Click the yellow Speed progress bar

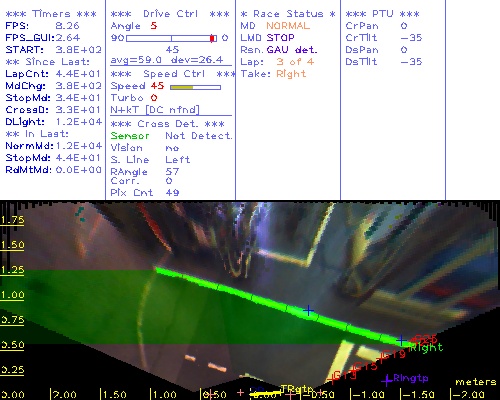point(195,87)
